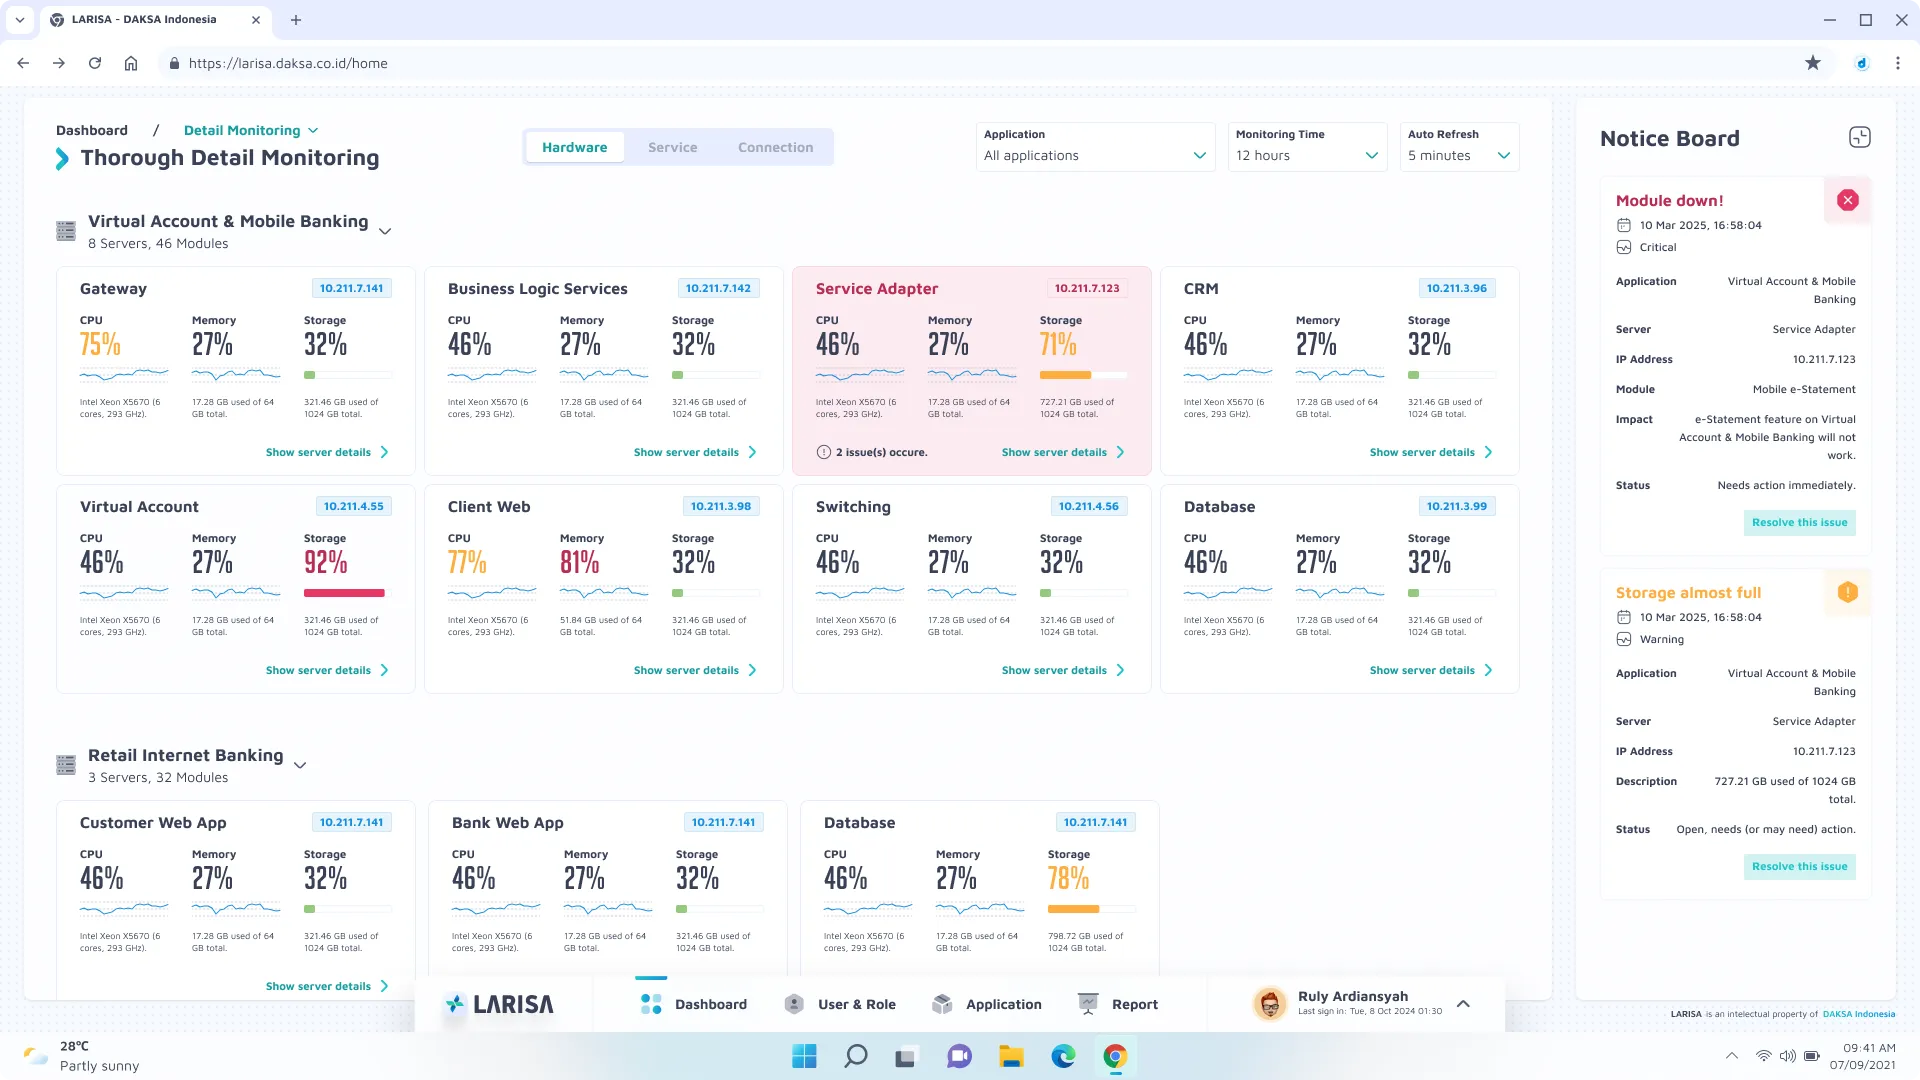Open the Windows Start menu

pyautogui.click(x=804, y=1056)
